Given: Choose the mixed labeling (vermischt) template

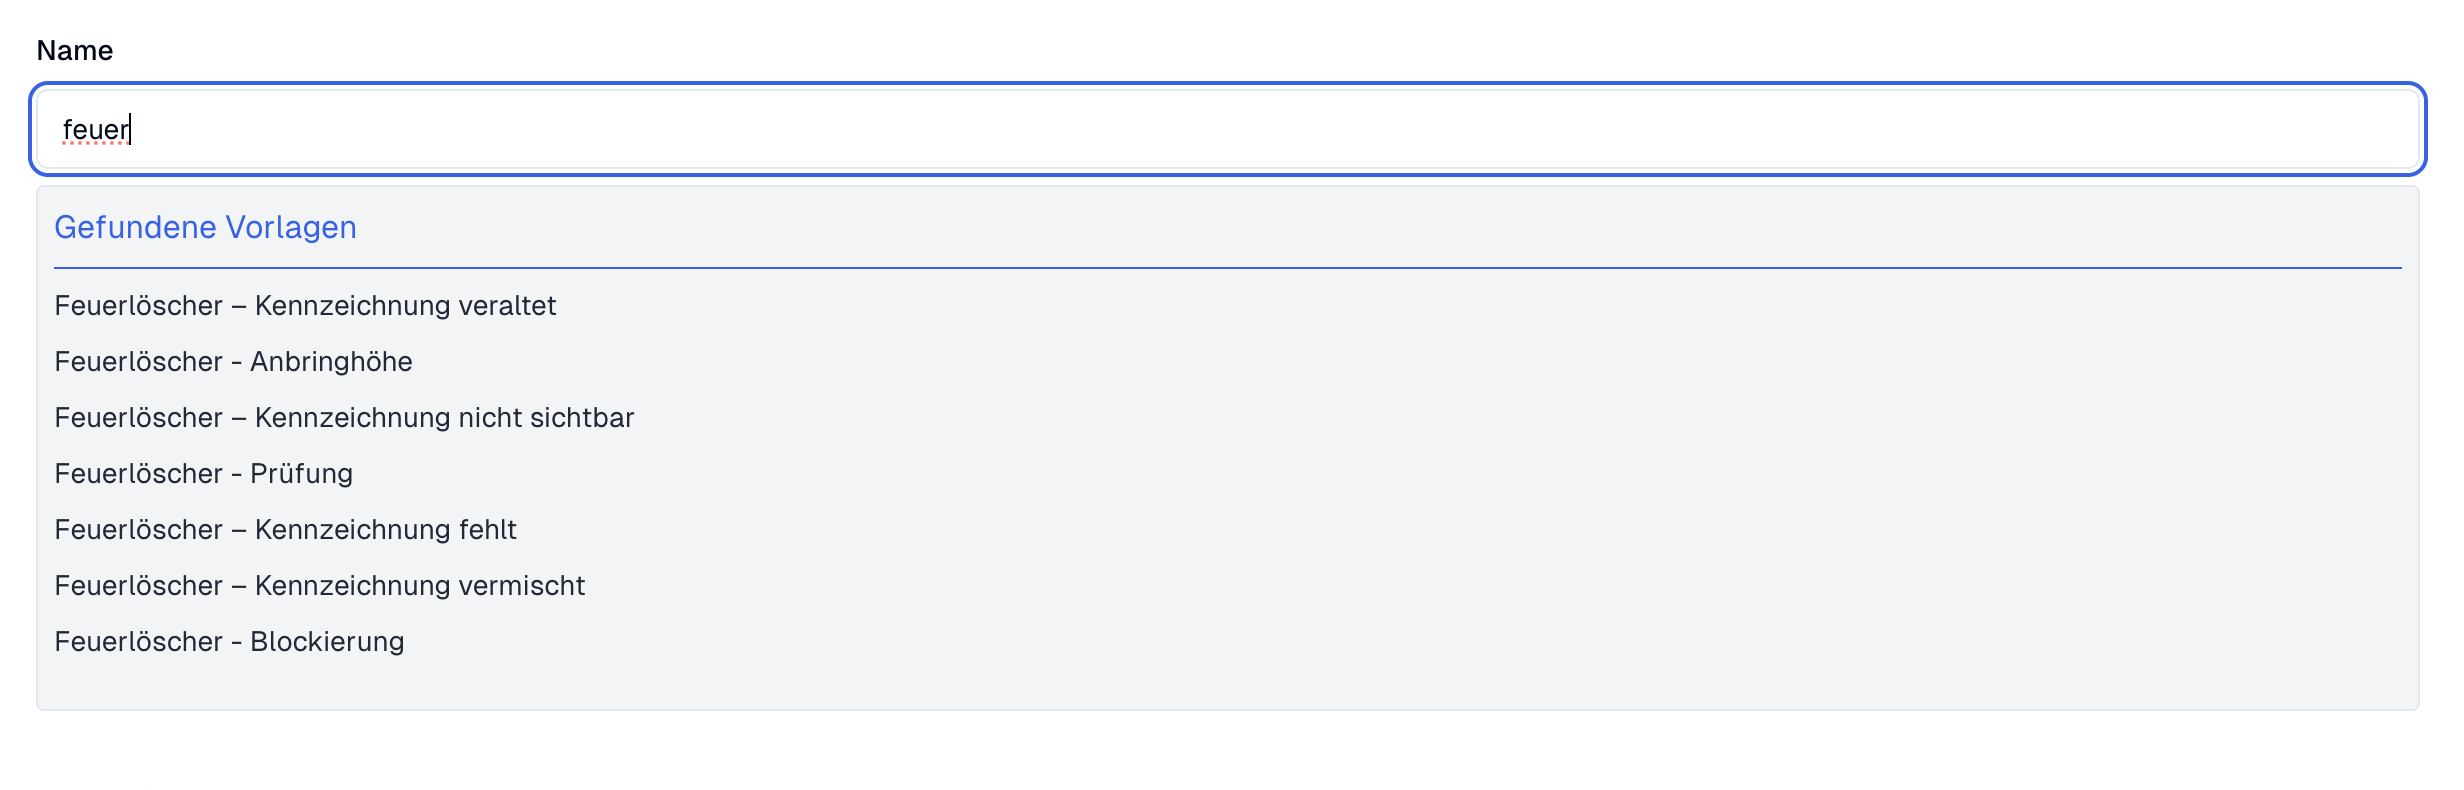Looking at the screenshot, I should [x=319, y=586].
